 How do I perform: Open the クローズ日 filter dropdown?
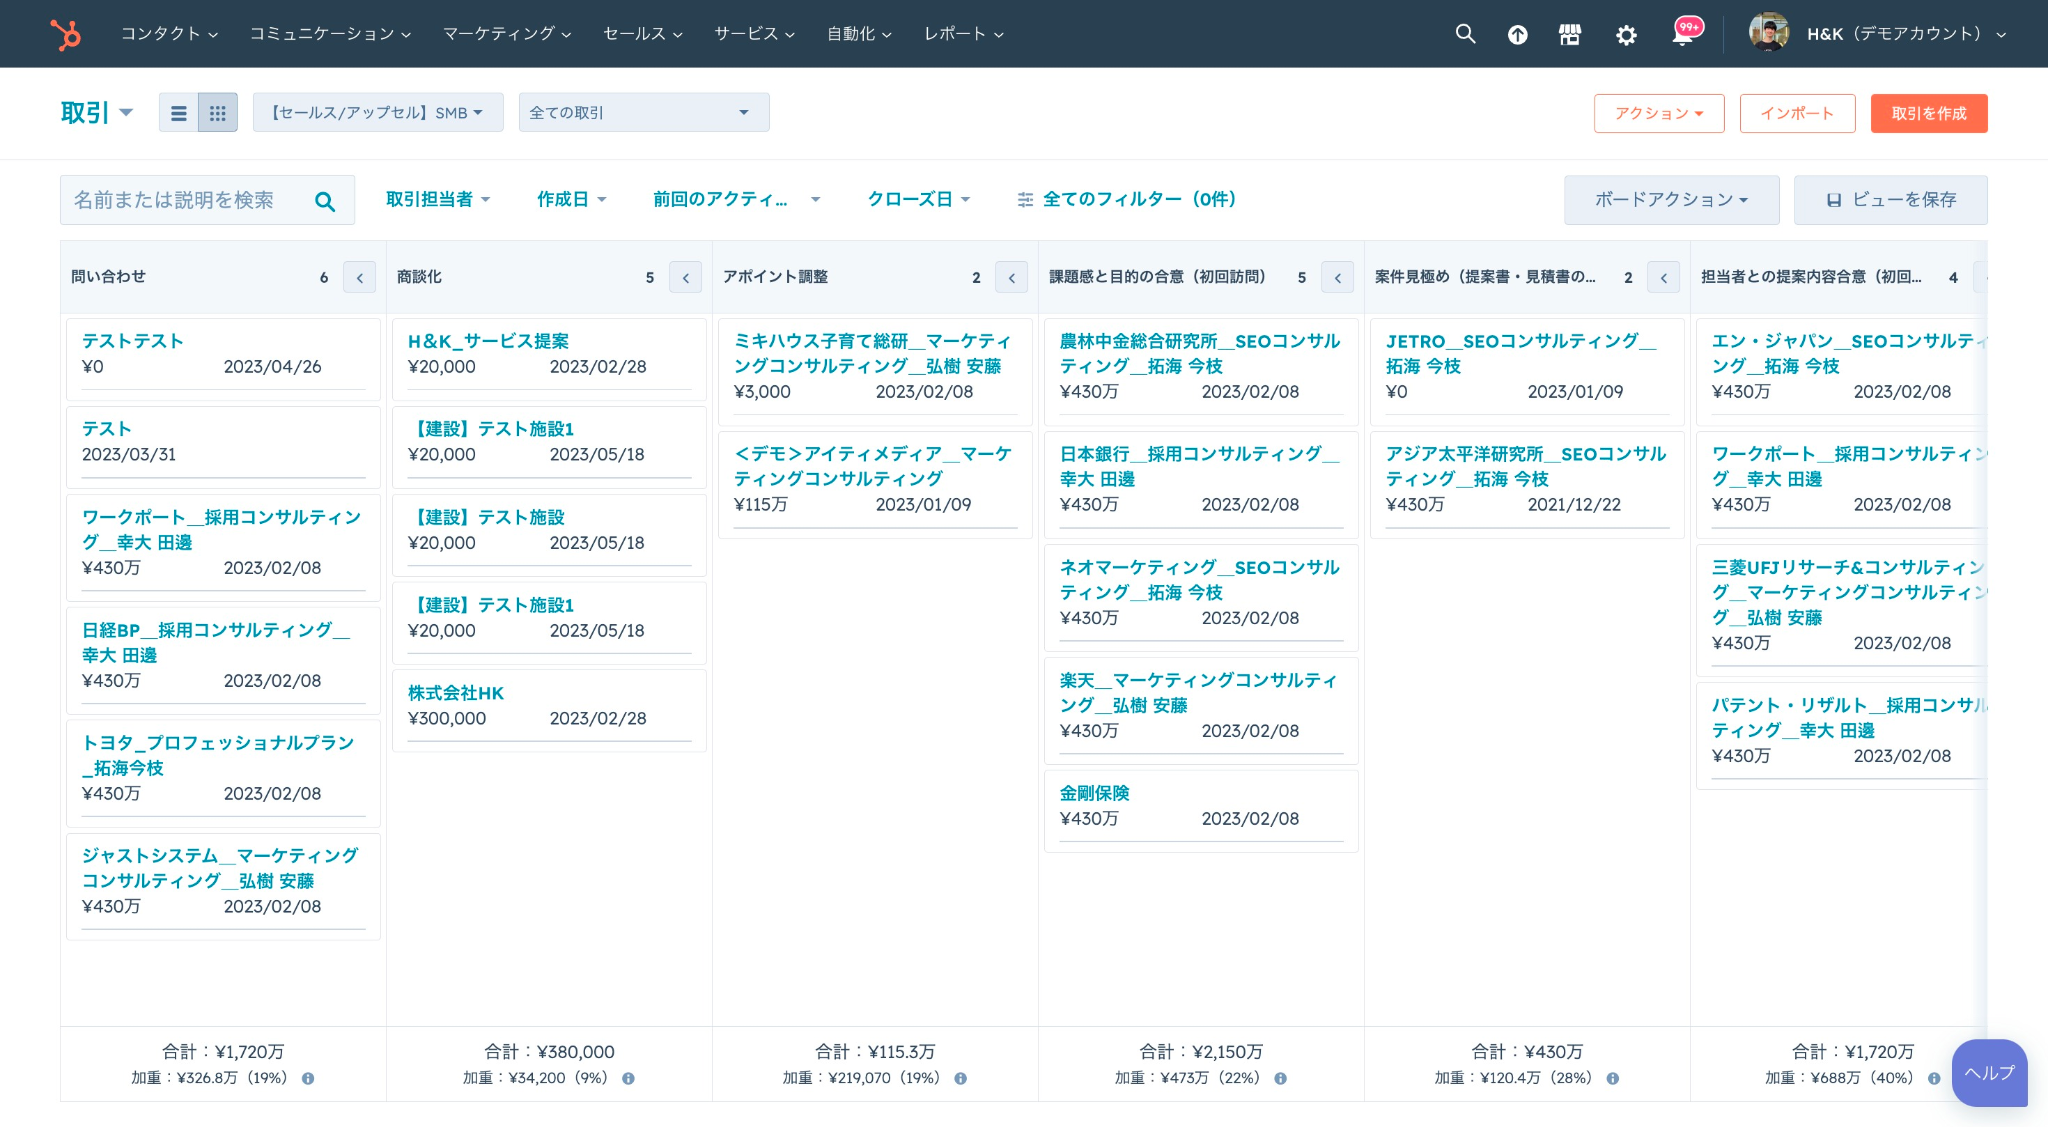pos(919,200)
